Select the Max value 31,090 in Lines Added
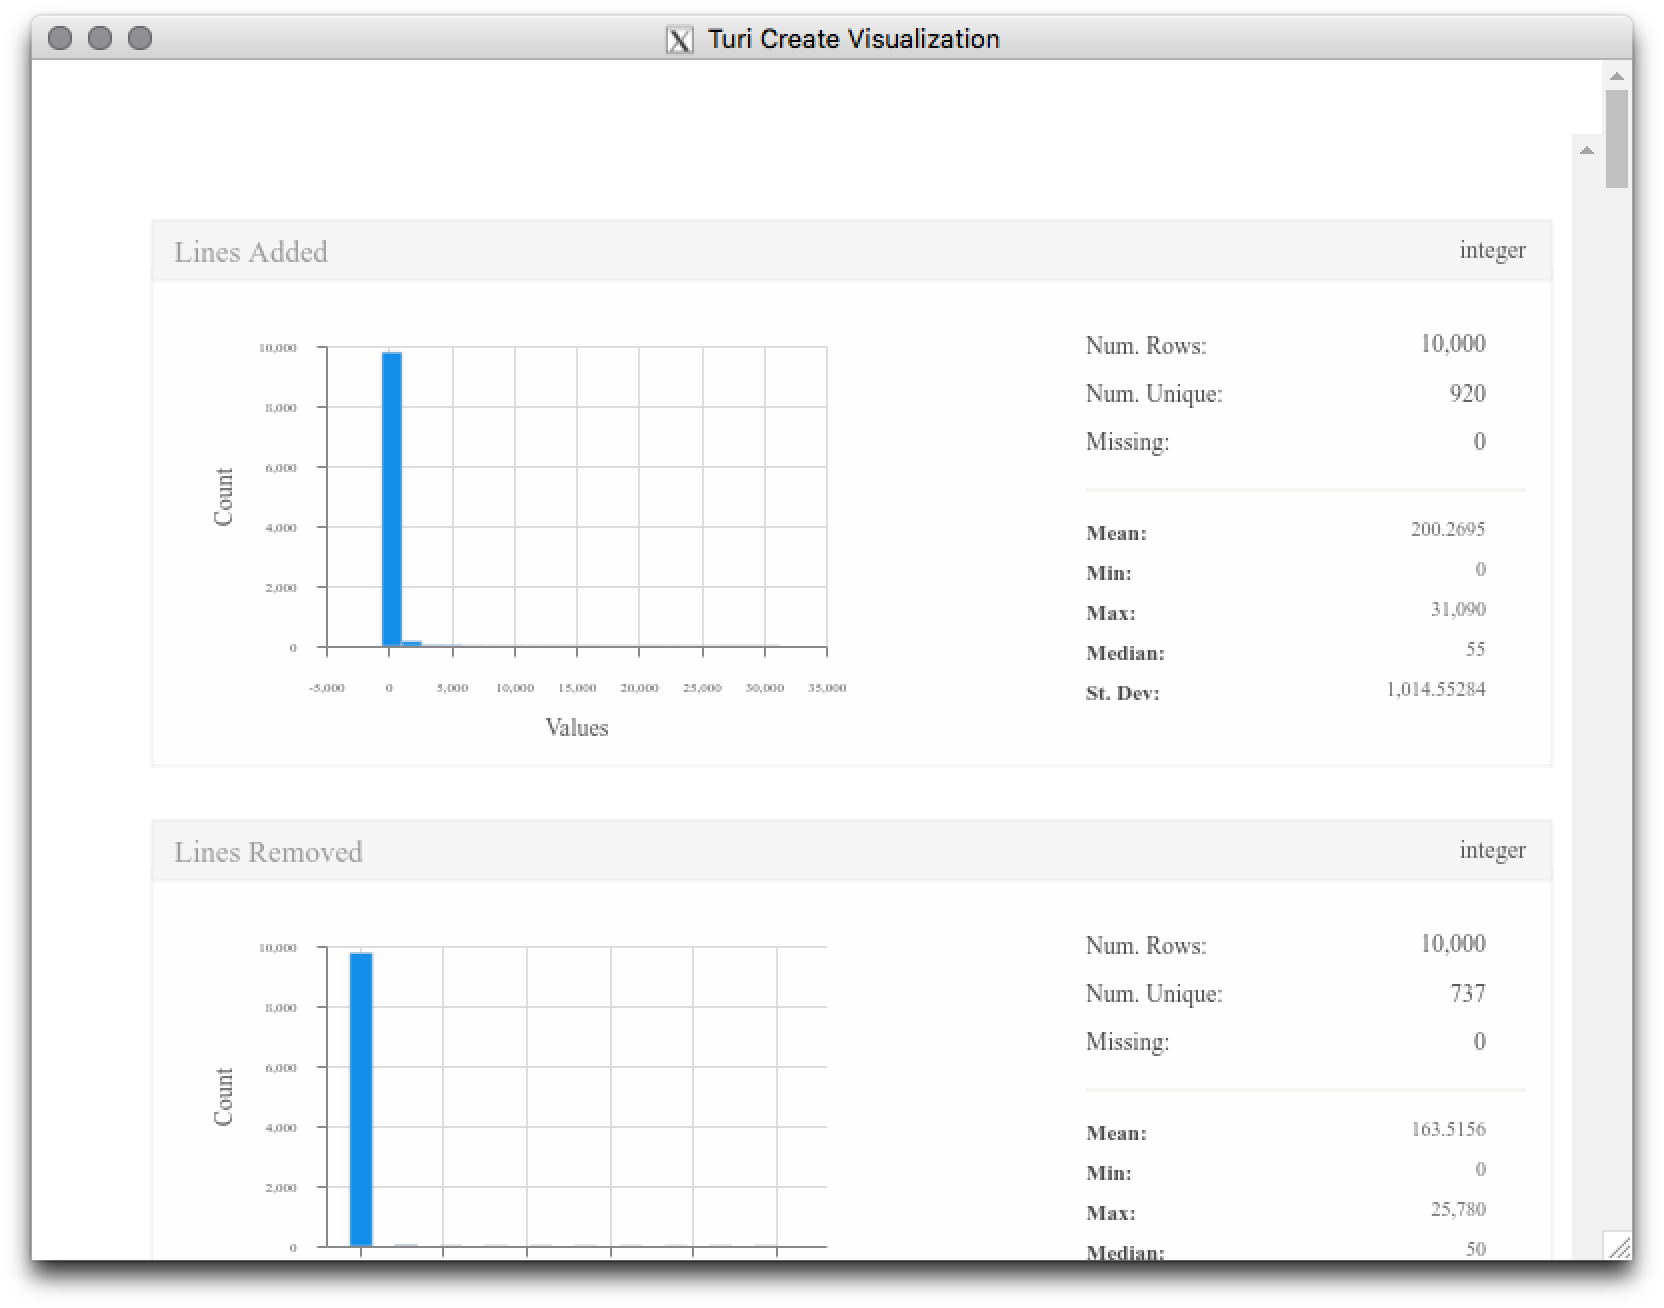The width and height of the screenshot is (1664, 1308). coord(1460,609)
